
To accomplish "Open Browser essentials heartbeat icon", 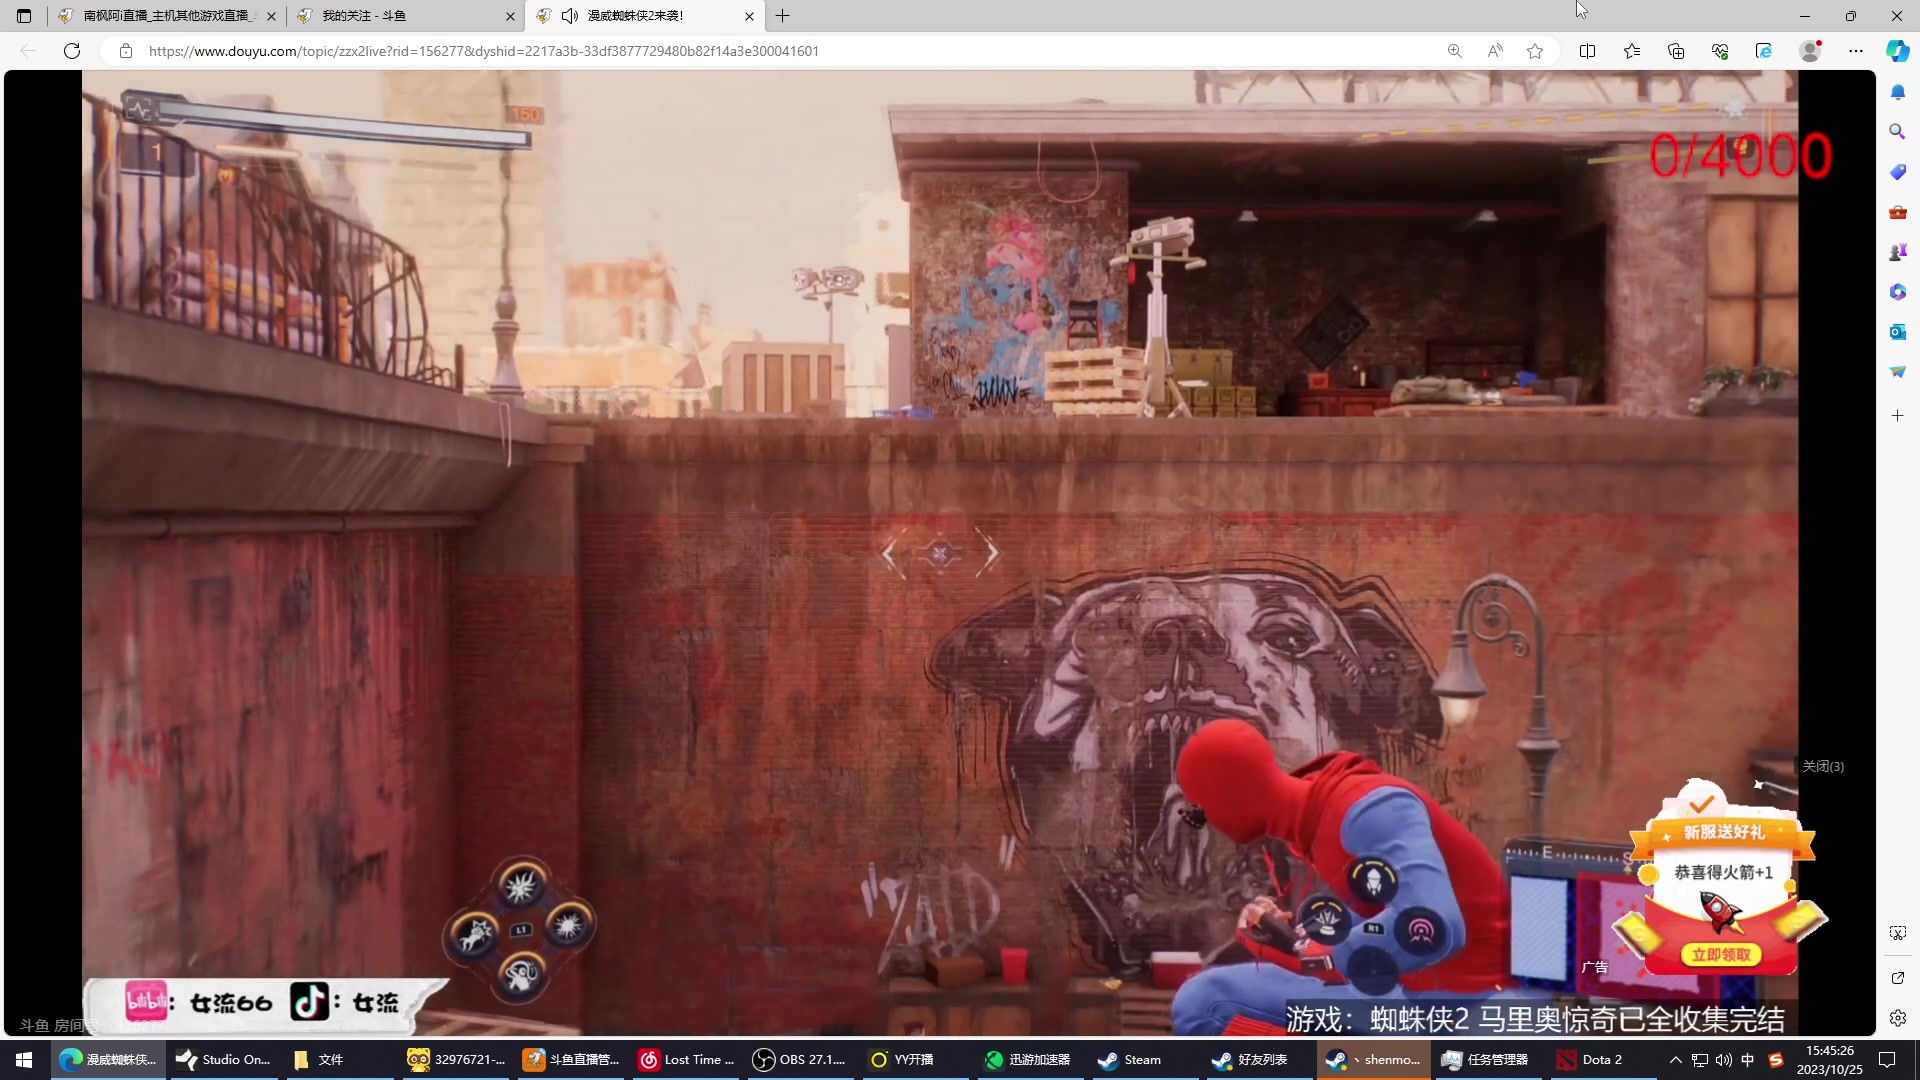I will point(1720,51).
